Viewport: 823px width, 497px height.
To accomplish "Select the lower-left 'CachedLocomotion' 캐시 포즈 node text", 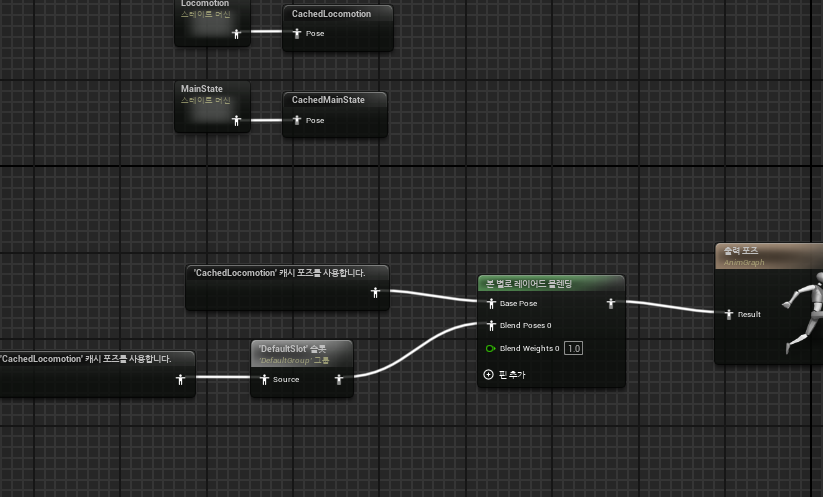I will [x=86, y=359].
